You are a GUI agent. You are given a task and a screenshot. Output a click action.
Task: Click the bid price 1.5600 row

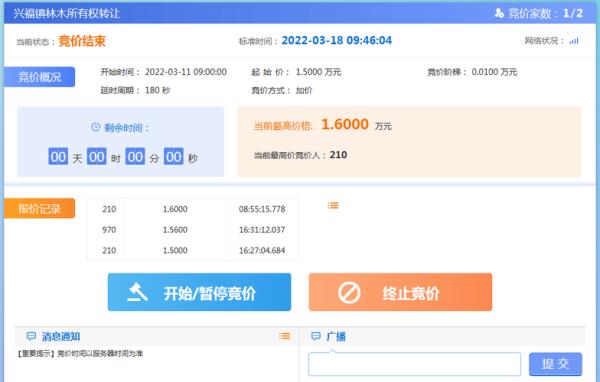tap(175, 230)
